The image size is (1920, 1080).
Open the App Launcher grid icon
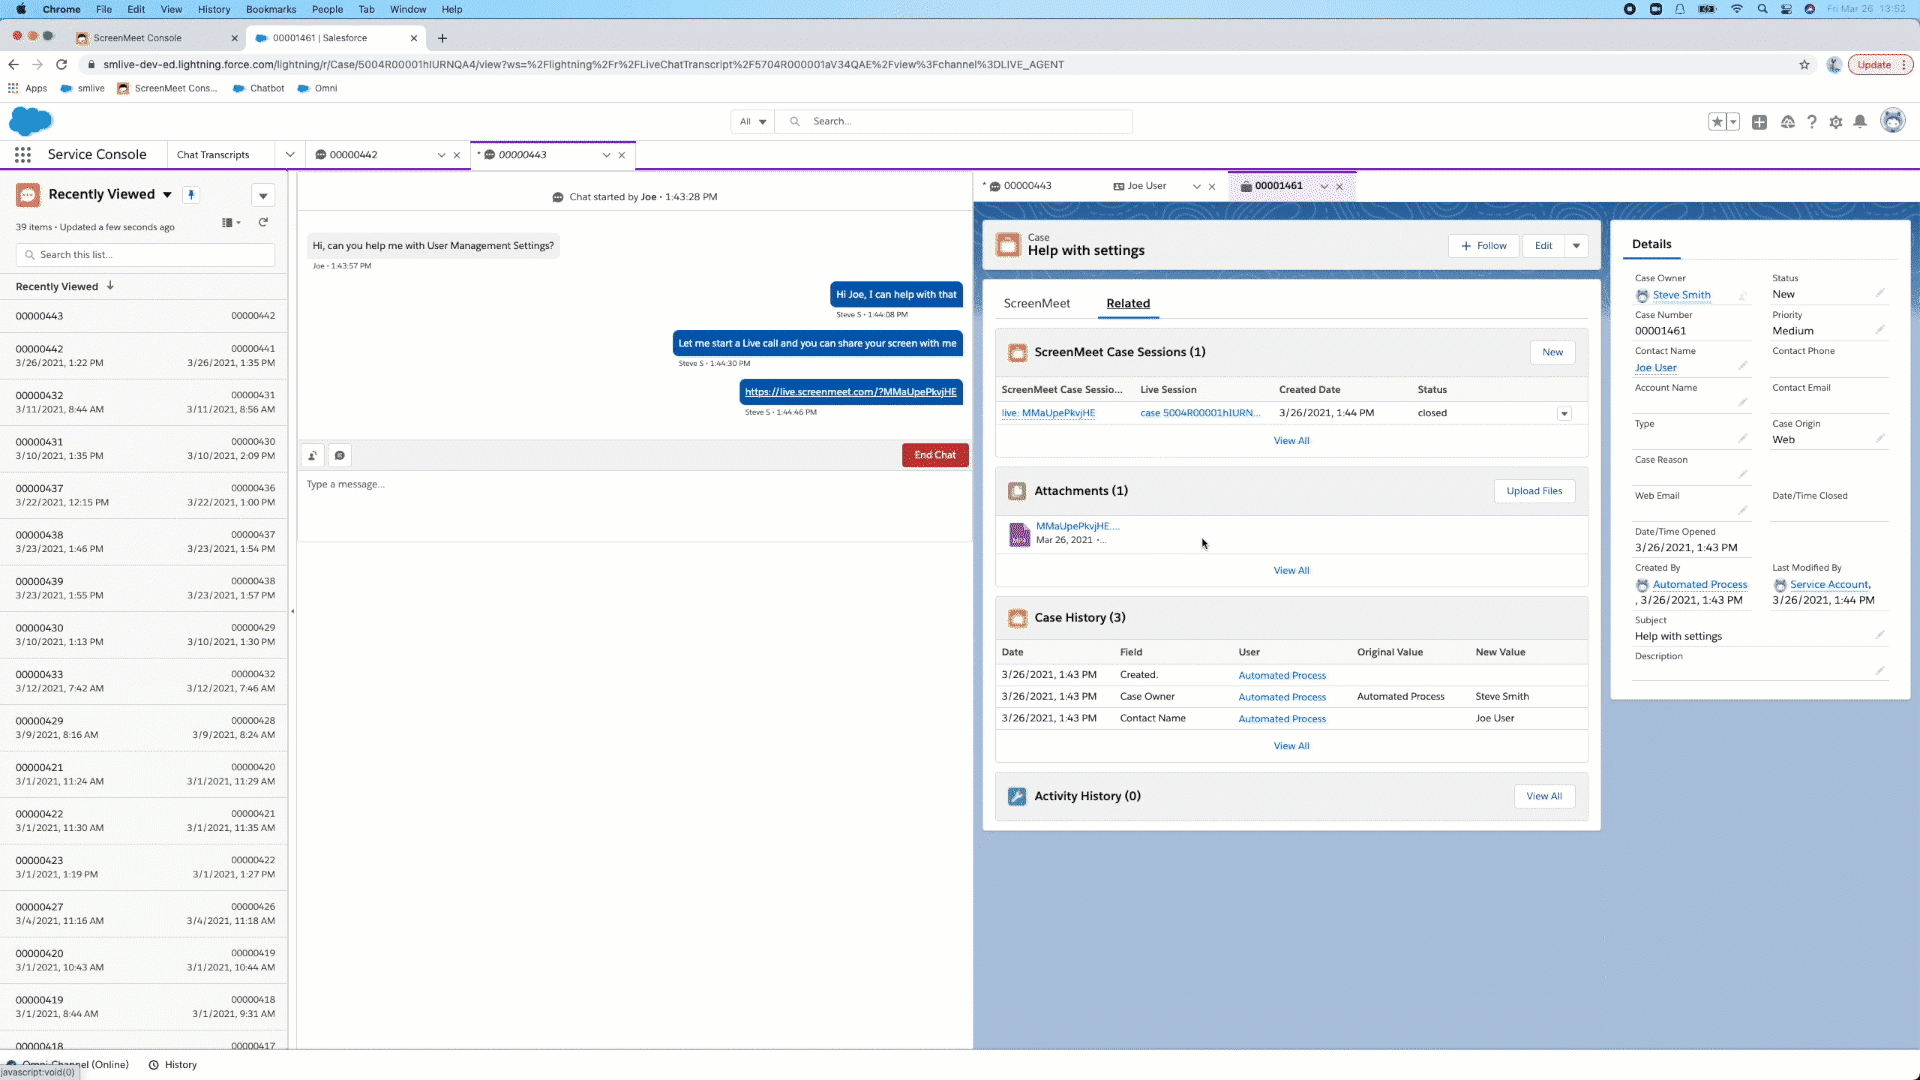(23, 155)
